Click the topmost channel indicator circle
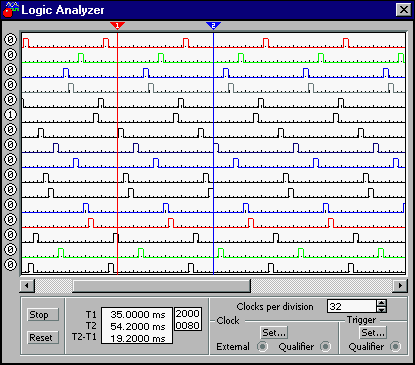The width and height of the screenshot is (415, 365). pyautogui.click(x=10, y=40)
